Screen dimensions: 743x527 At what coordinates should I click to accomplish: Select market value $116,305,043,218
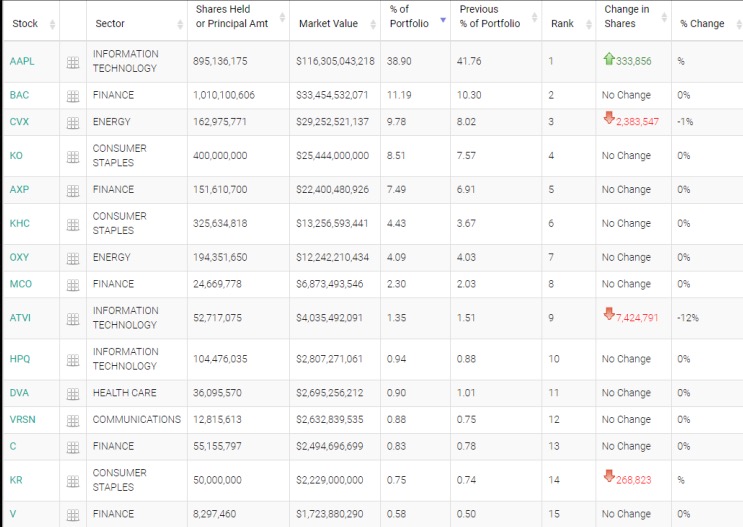point(335,61)
